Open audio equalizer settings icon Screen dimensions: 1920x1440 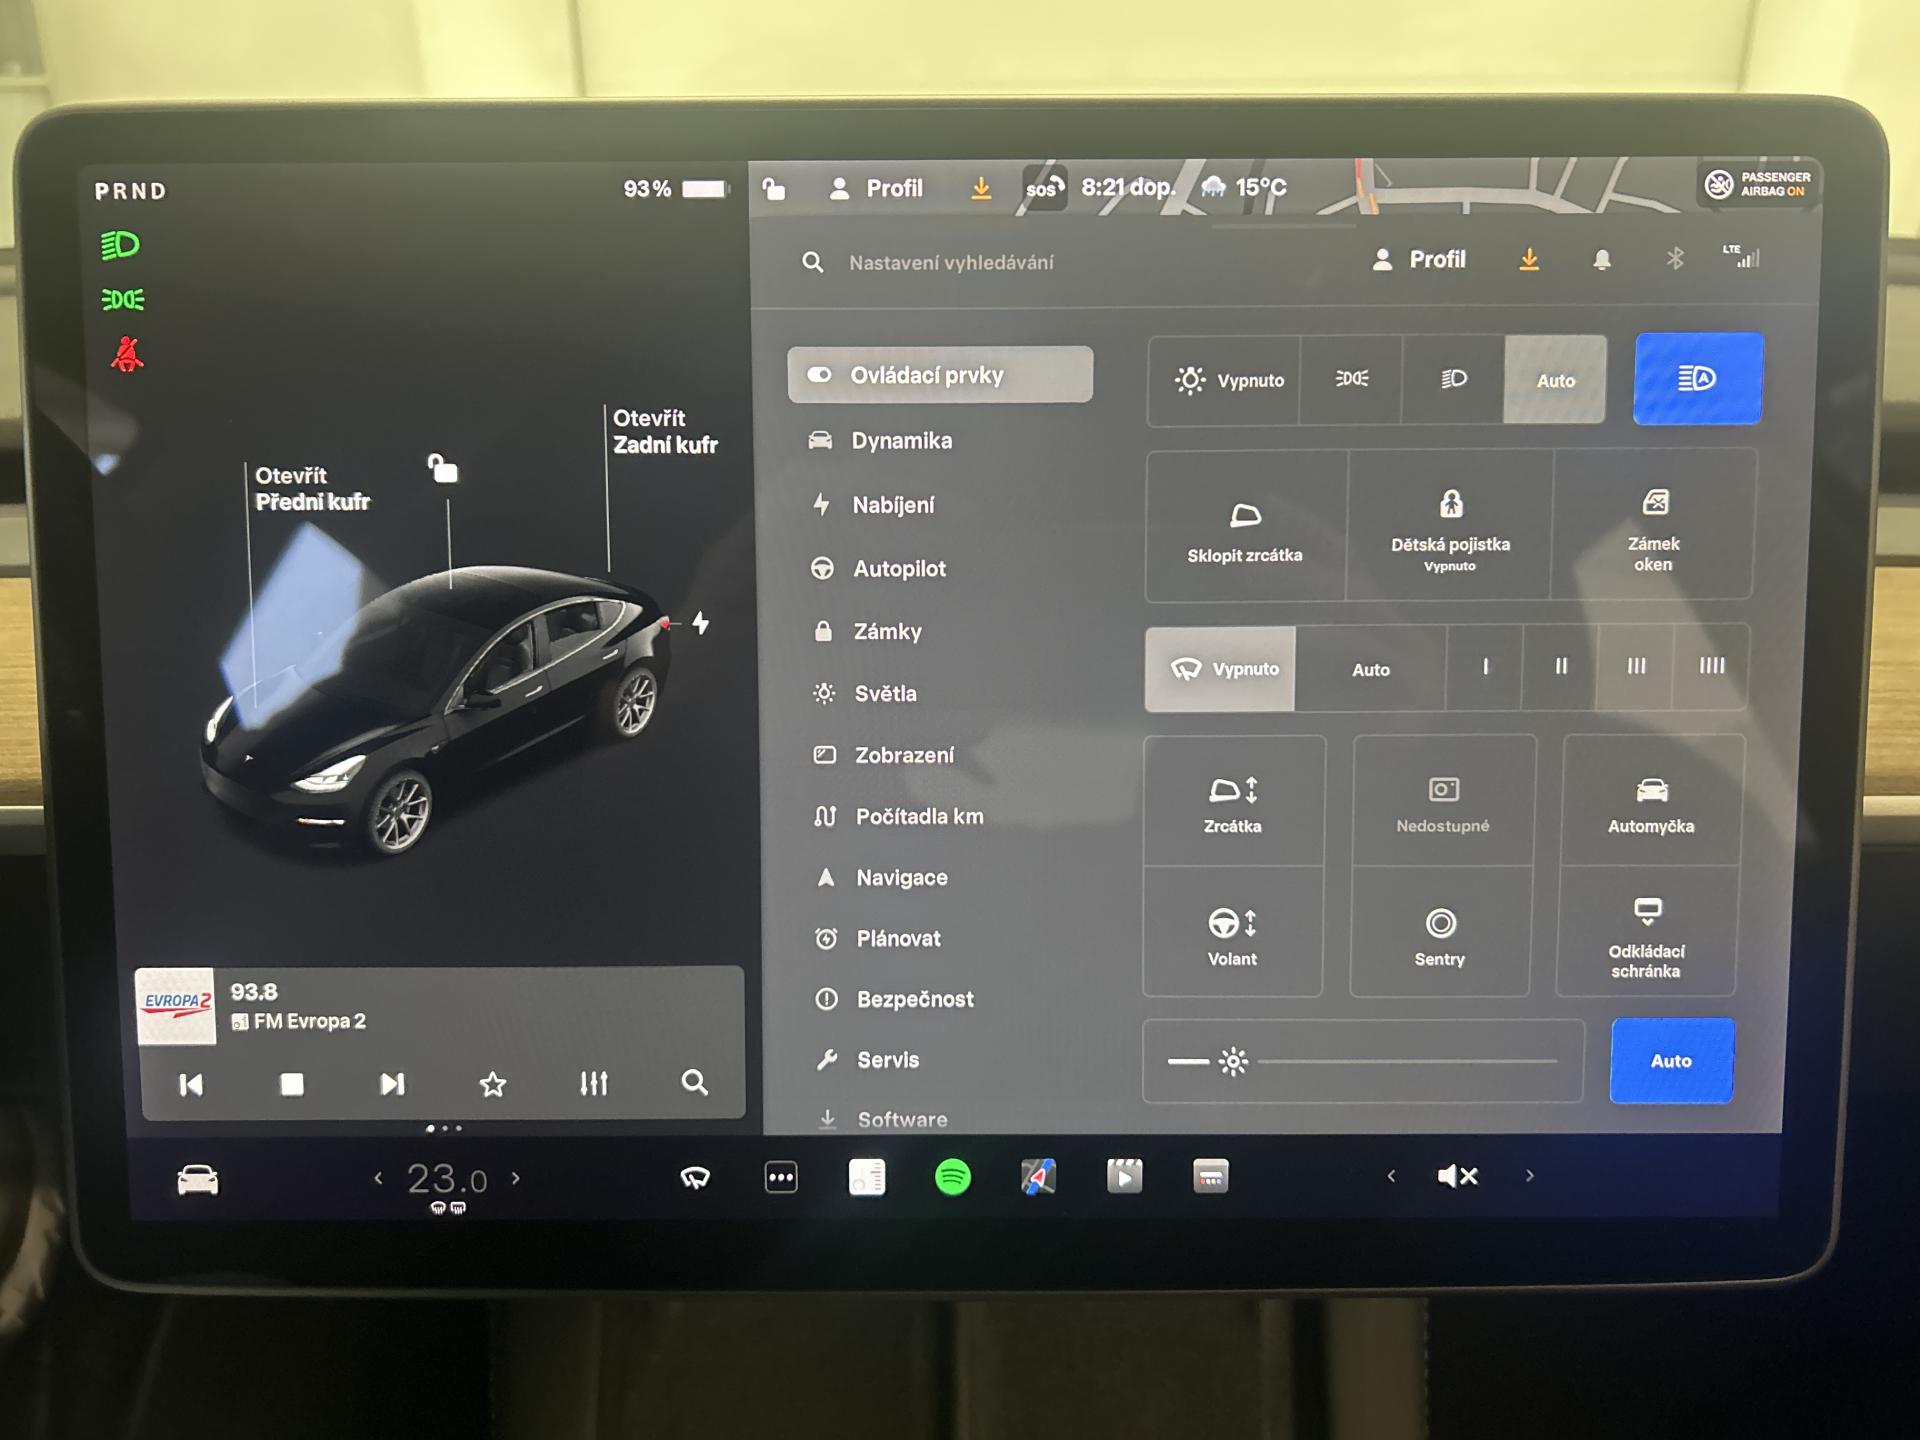click(593, 1083)
